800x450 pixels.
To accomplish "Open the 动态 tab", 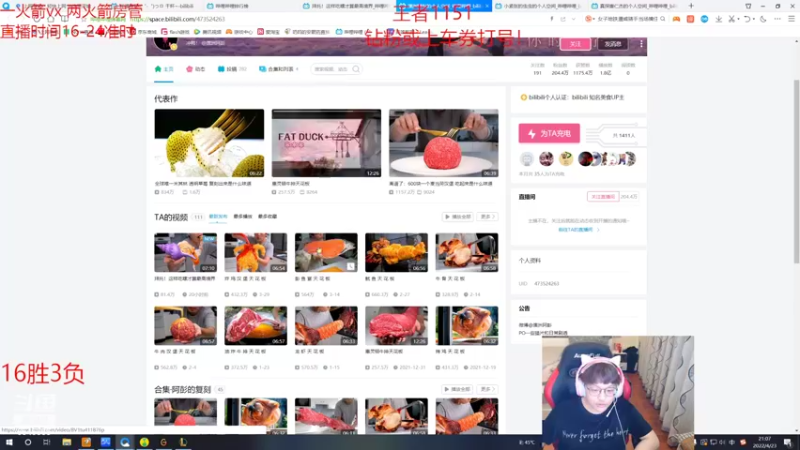I will click(195, 69).
